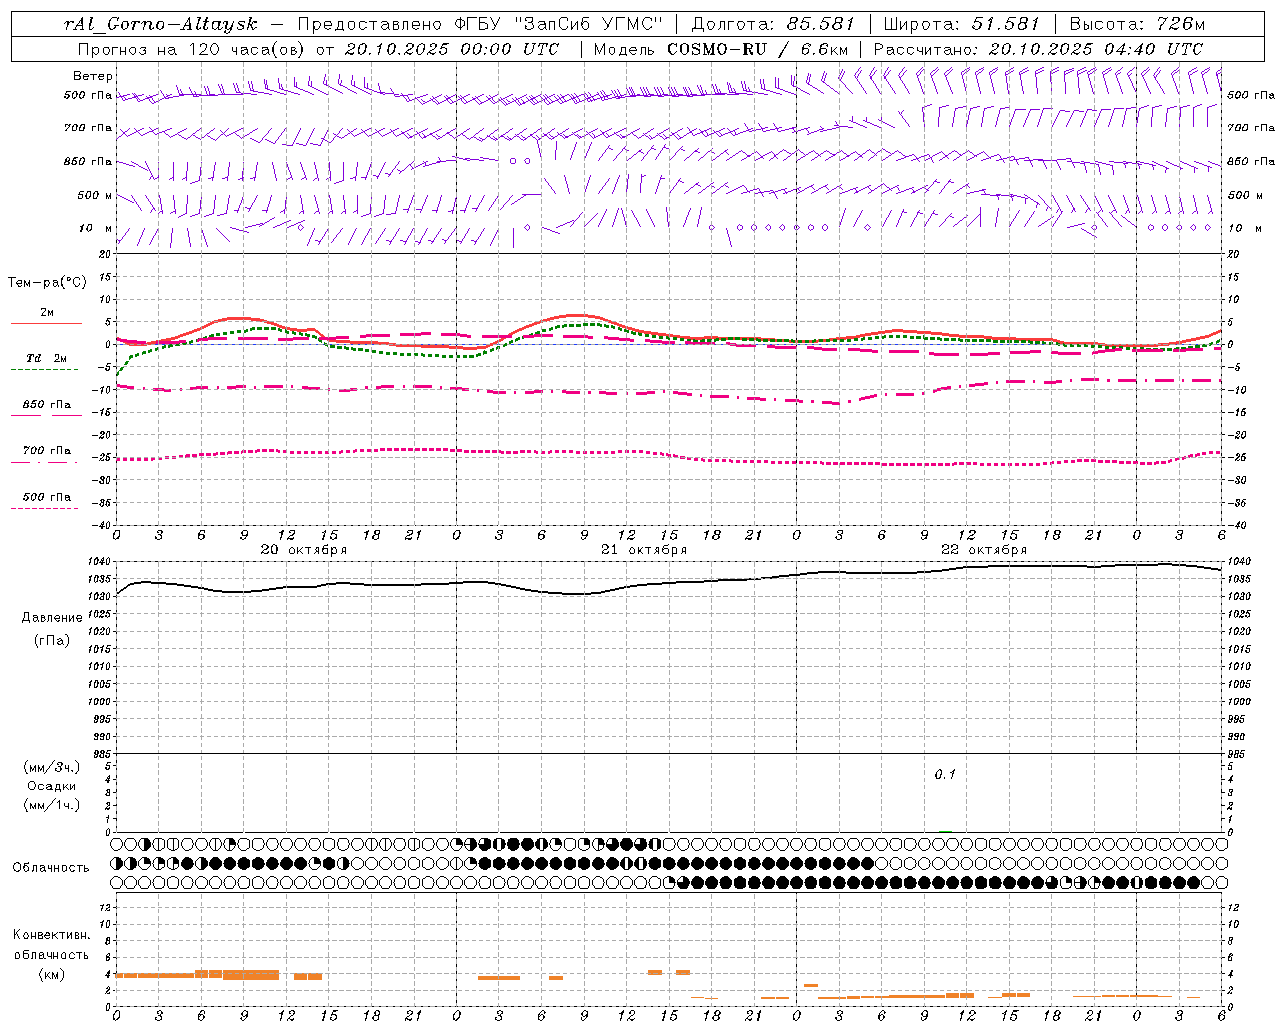Click the Ветер panel label
This screenshot has width=1280, height=1024.
[92, 76]
